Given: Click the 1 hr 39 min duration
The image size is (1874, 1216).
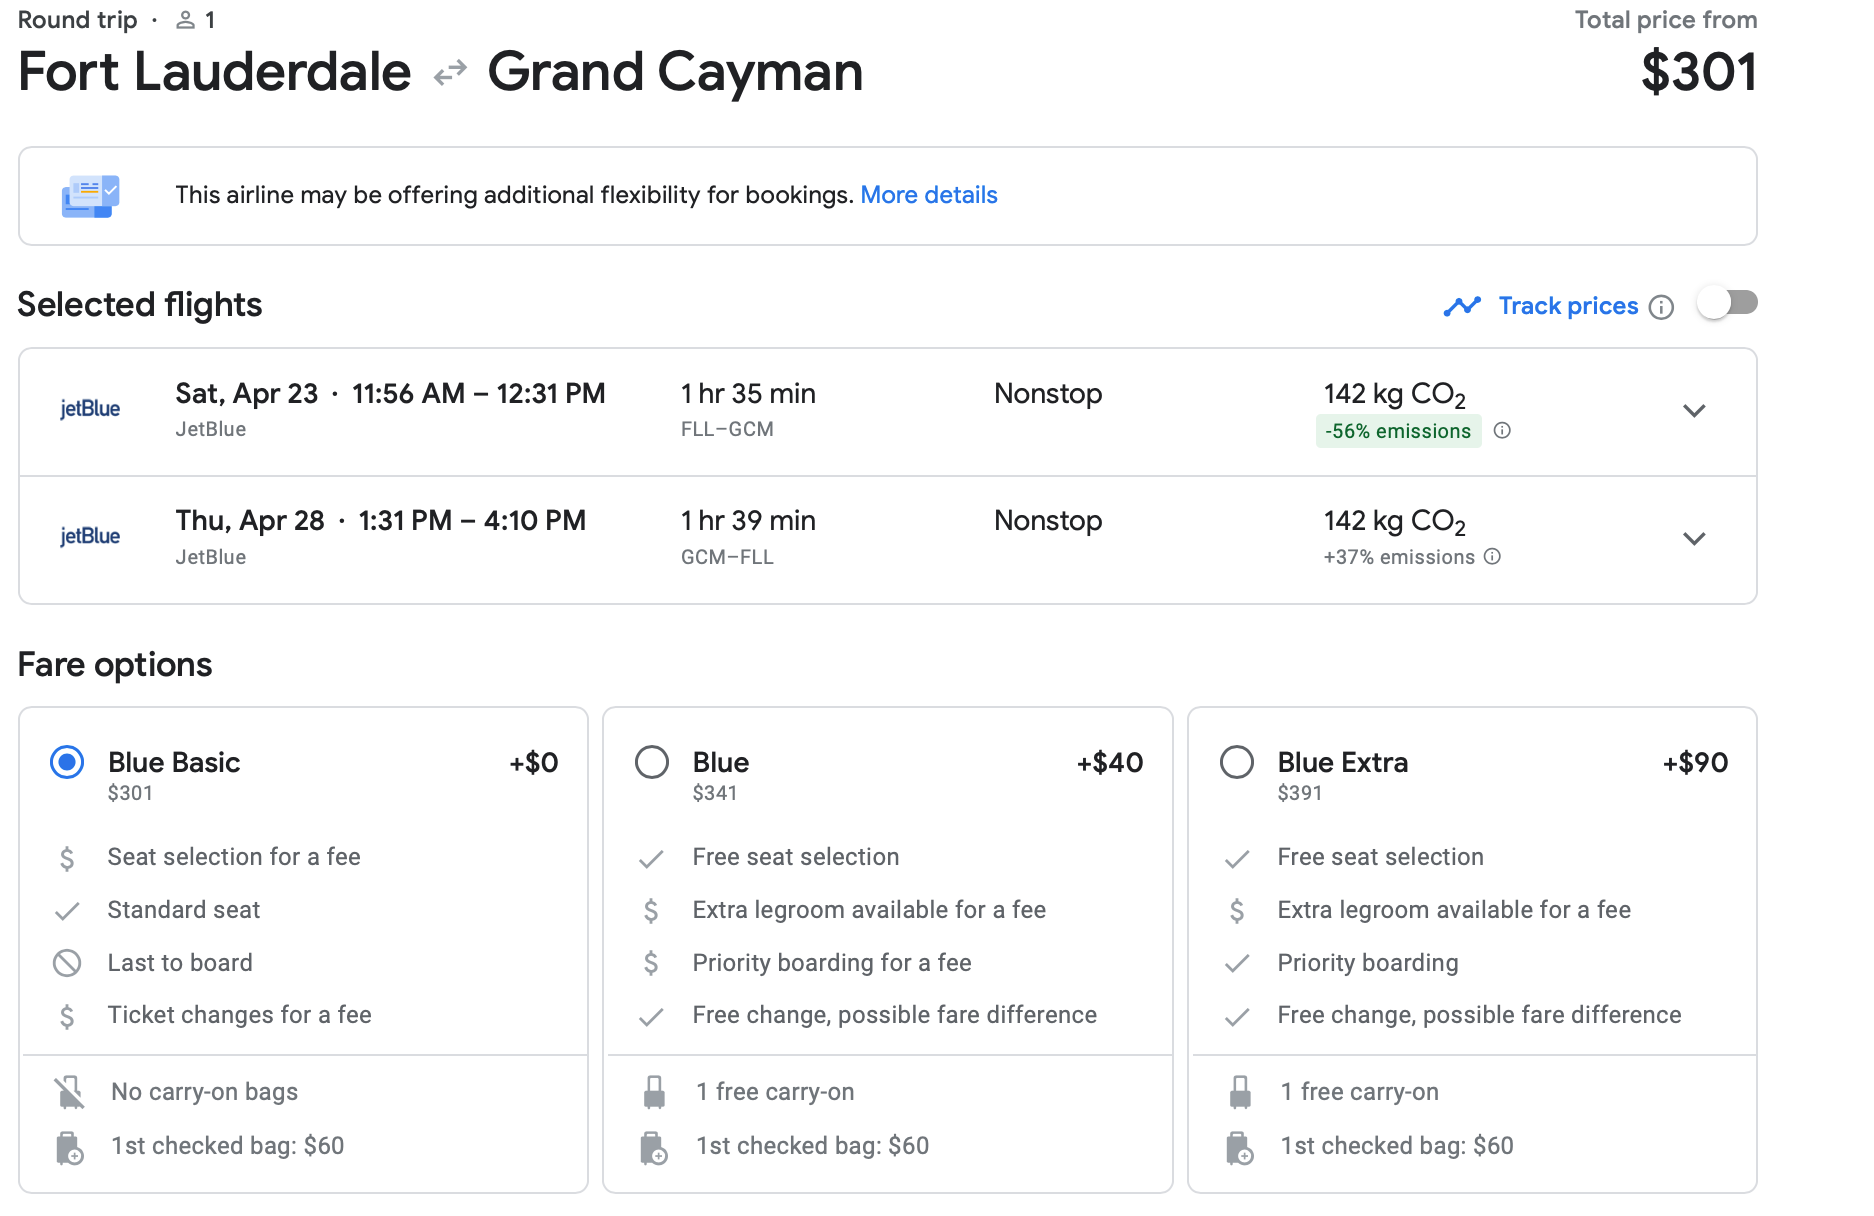Looking at the screenshot, I should [748, 521].
